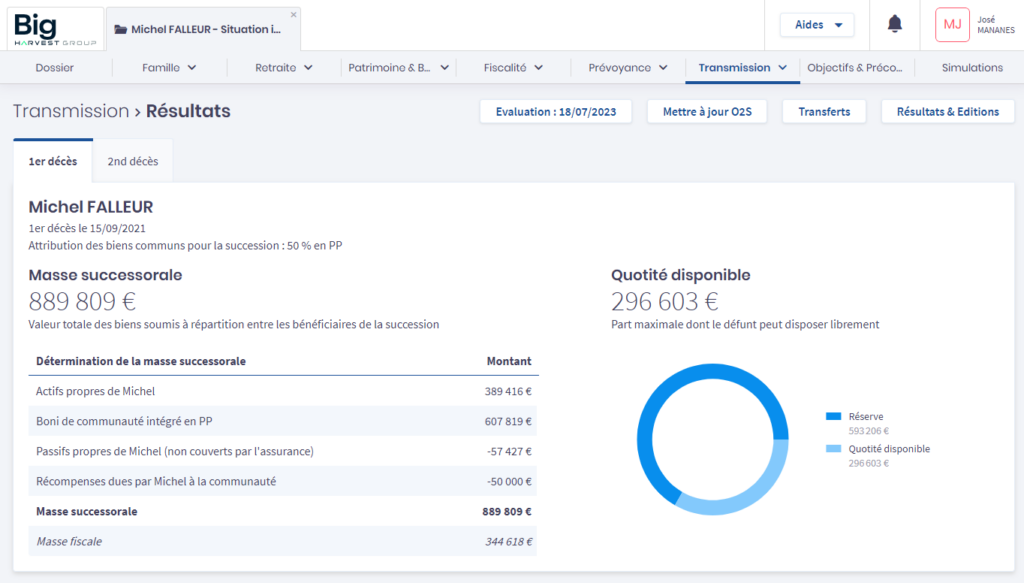Image resolution: width=1024 pixels, height=583 pixels.
Task: Click the folder icon in dossier tab
Action: 120,30
